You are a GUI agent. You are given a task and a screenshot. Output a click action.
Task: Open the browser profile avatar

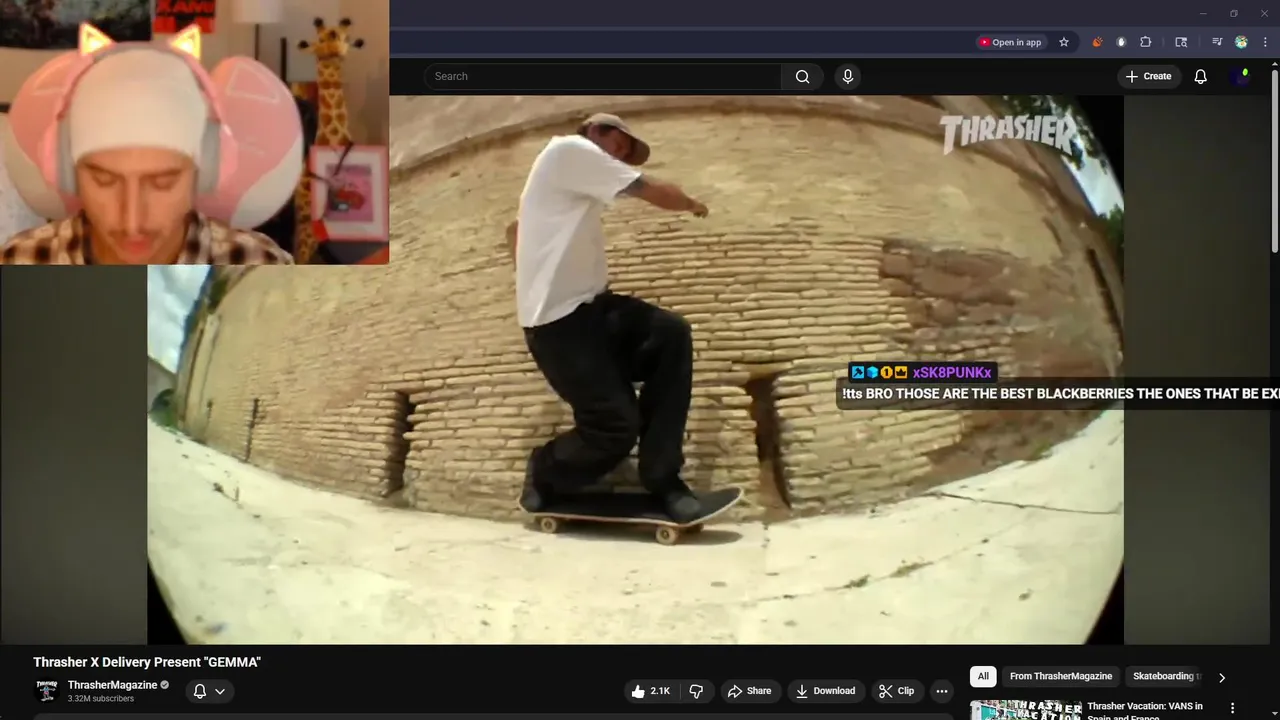pos(1241,42)
